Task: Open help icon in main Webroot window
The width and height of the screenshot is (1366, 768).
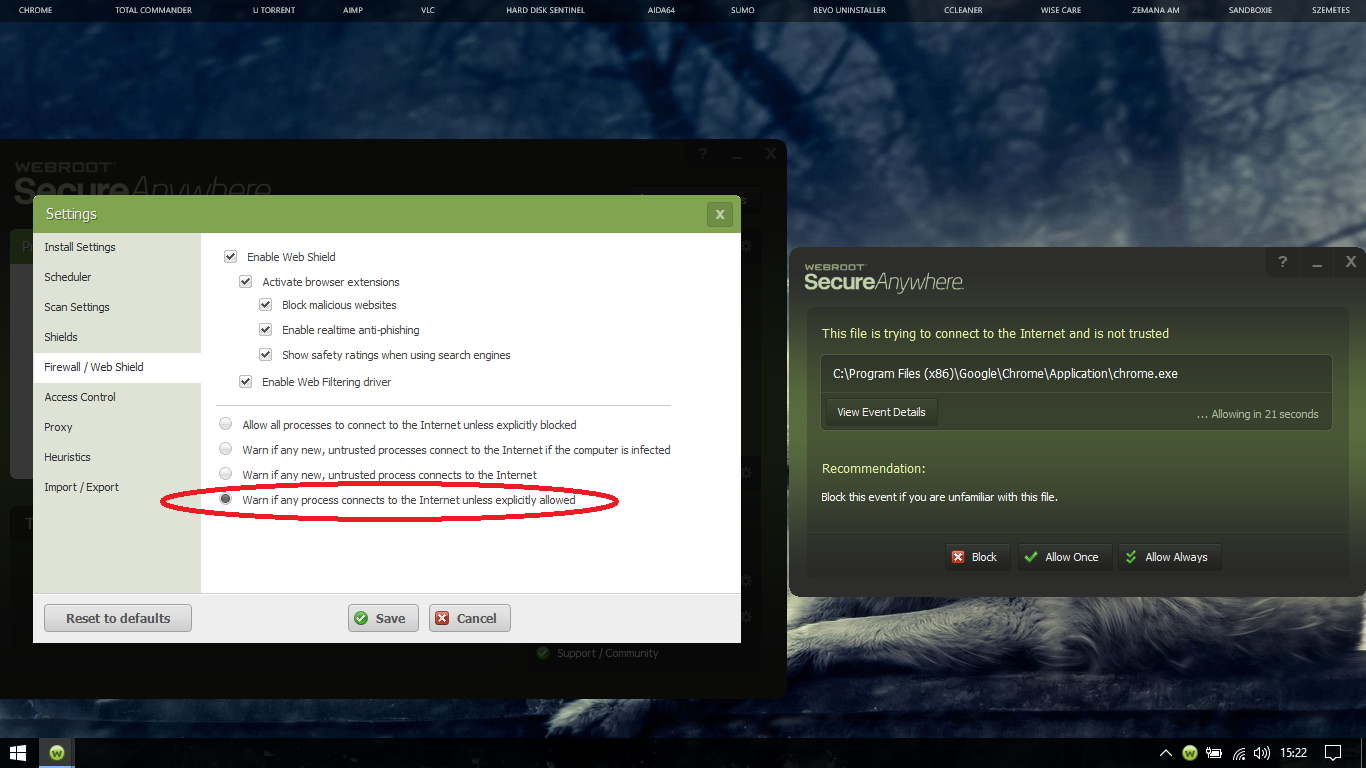Action: pos(702,154)
